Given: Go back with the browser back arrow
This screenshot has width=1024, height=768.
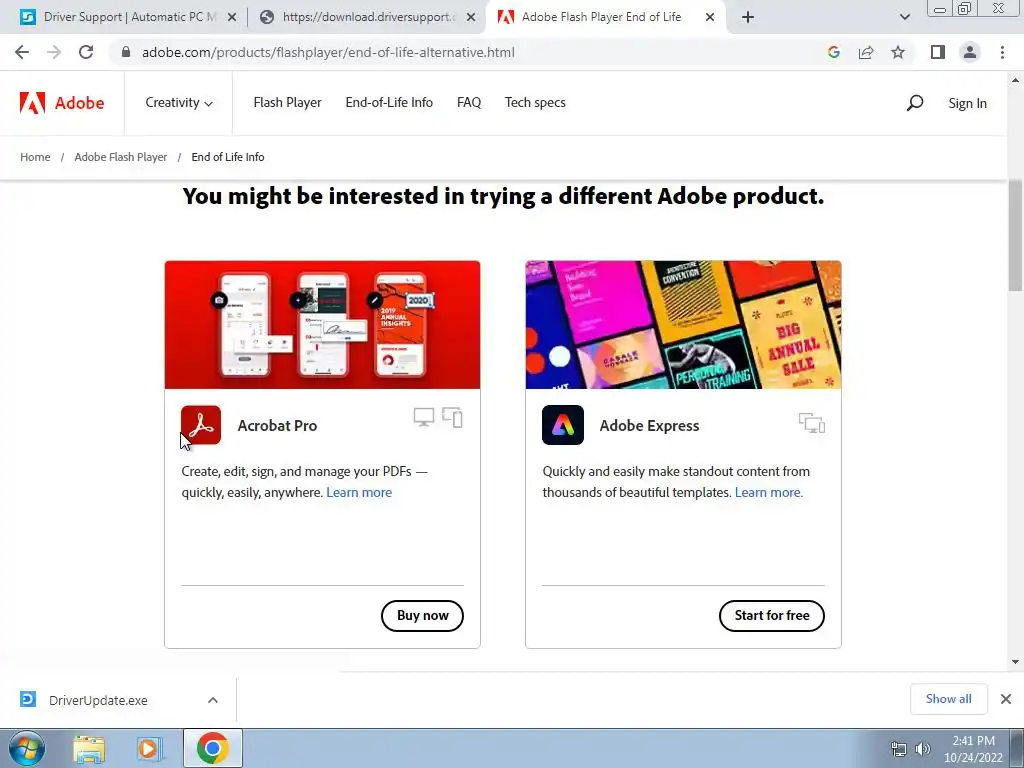Looking at the screenshot, I should (x=22, y=52).
